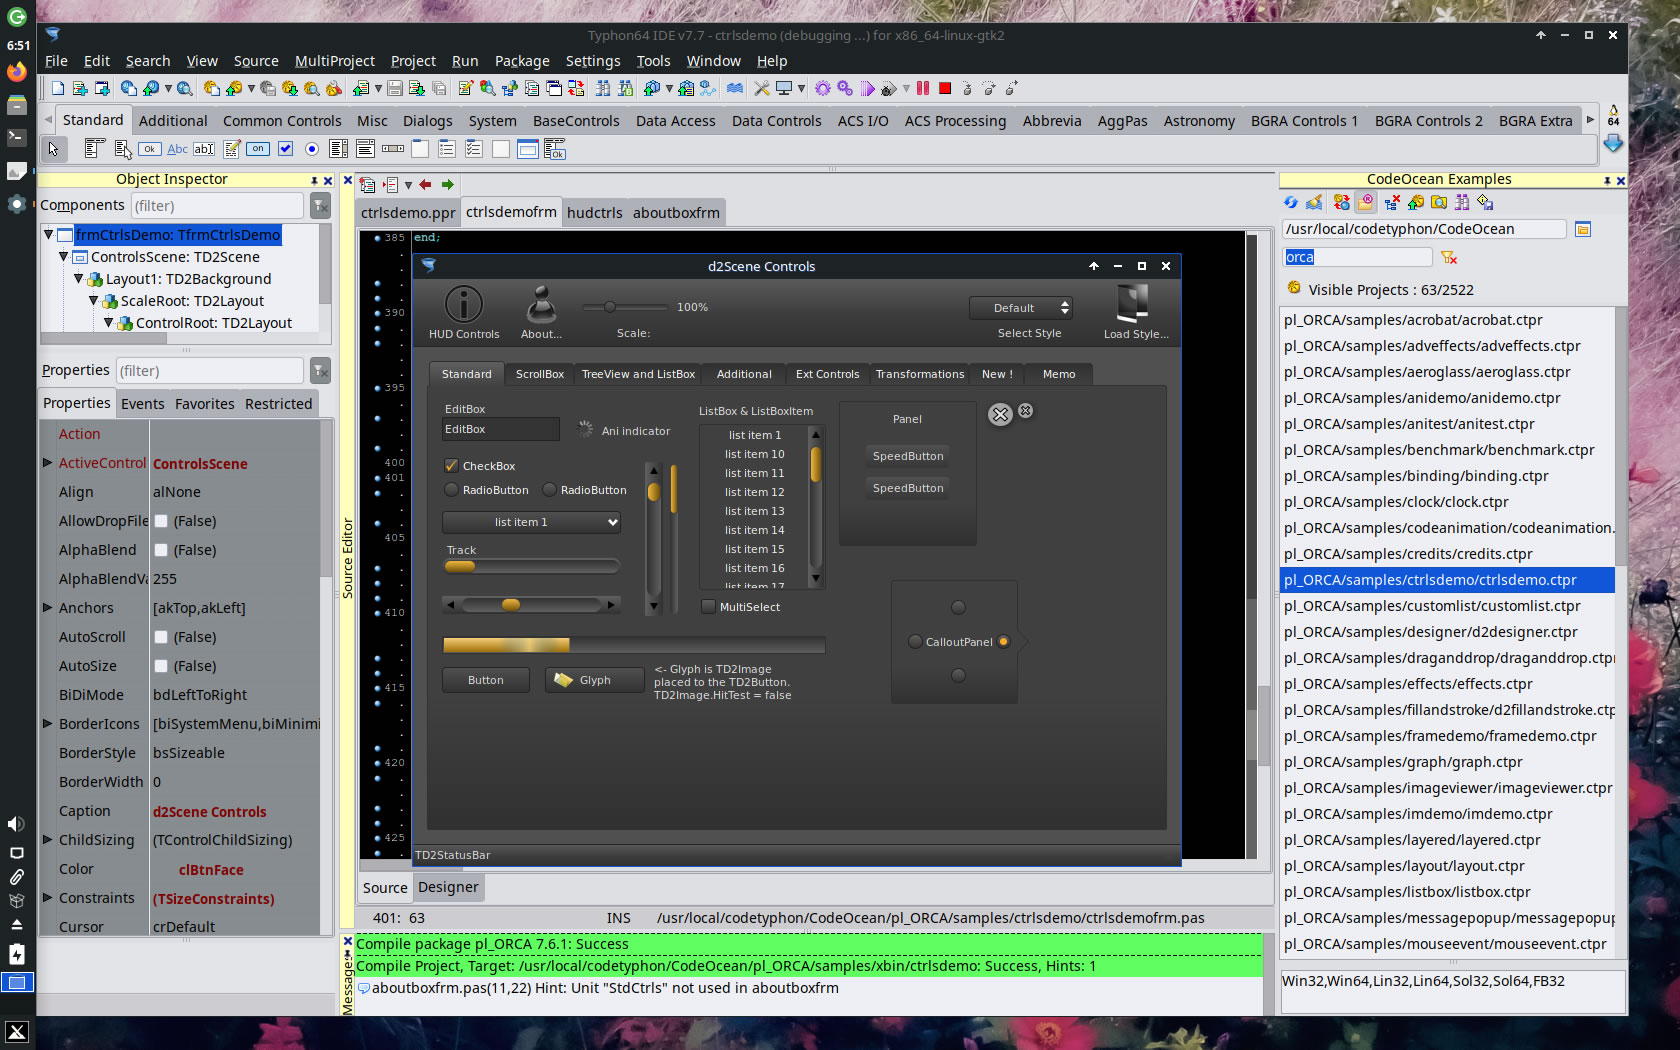Expand the Anchors property node
Screen dimensions: 1680x1050
tap(47, 607)
